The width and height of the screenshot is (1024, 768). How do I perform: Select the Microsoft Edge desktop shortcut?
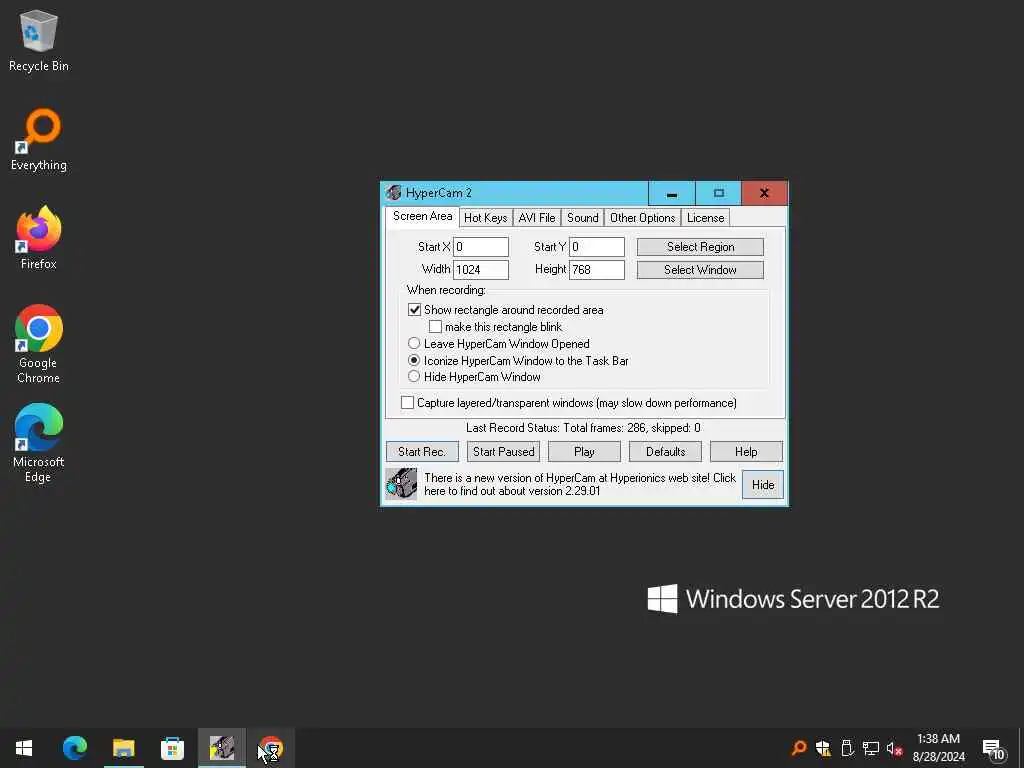click(39, 443)
